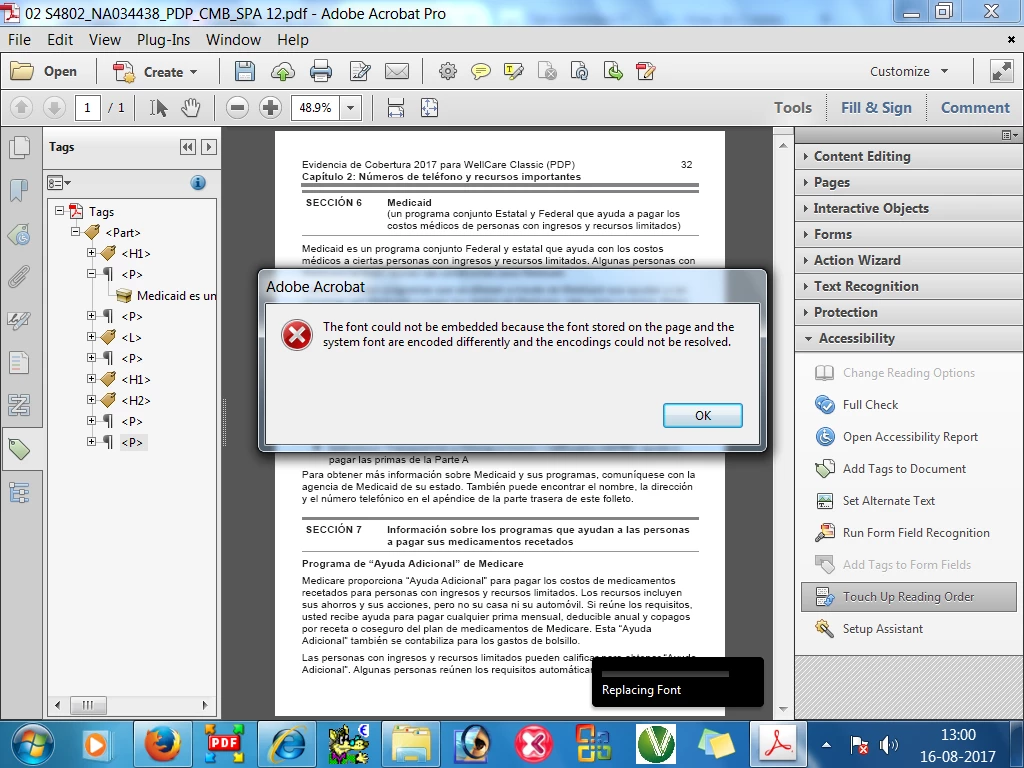This screenshot has width=1024, height=768.
Task: Open the View menu
Action: pyautogui.click(x=104, y=40)
